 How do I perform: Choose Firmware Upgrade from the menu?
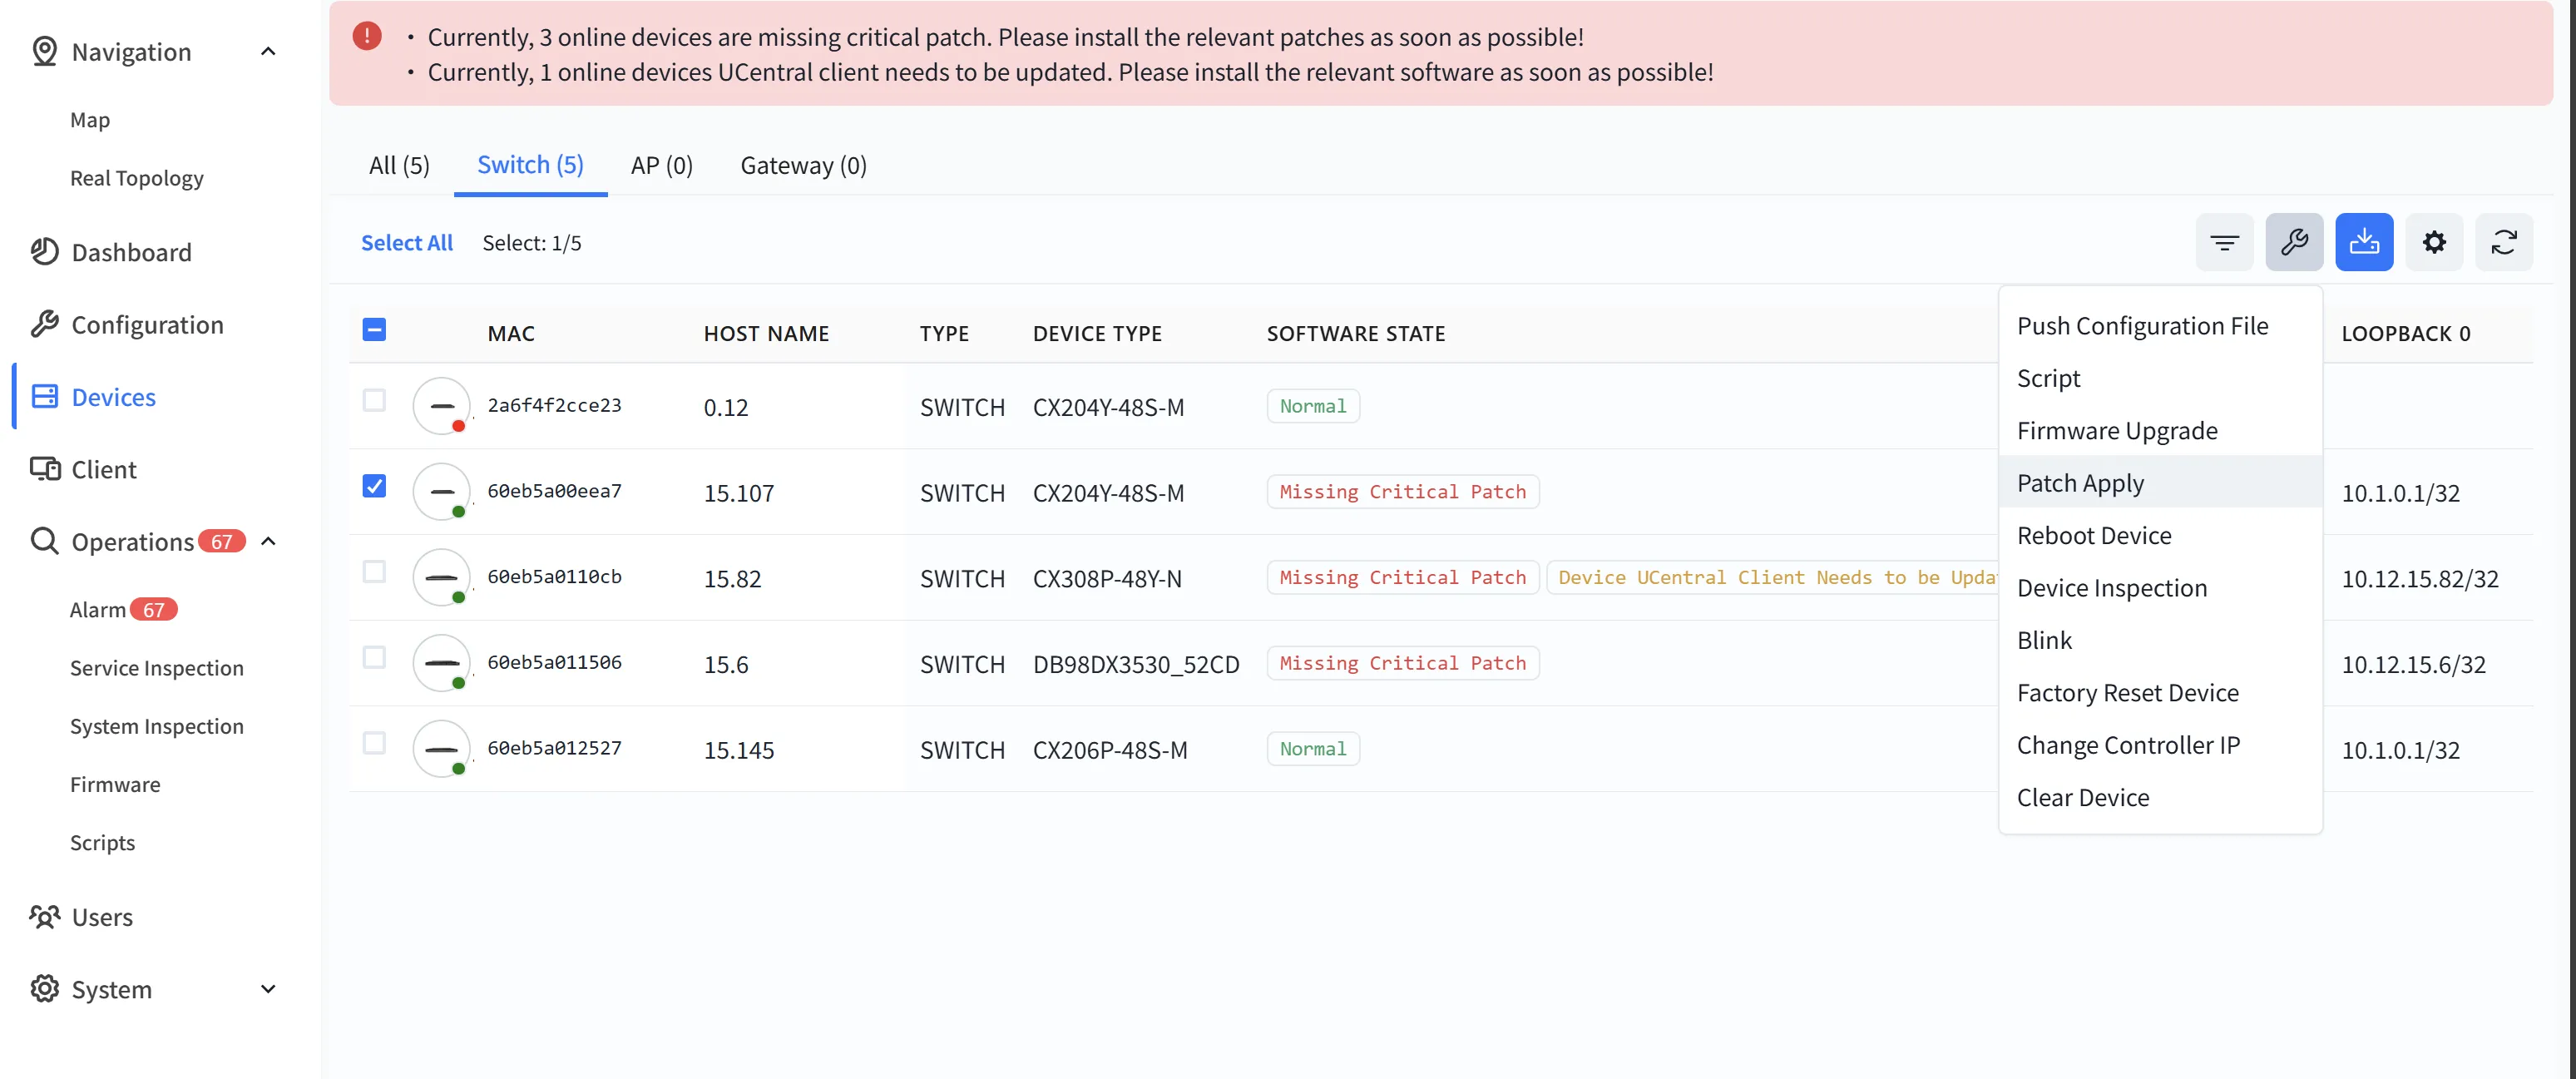tap(2160, 430)
